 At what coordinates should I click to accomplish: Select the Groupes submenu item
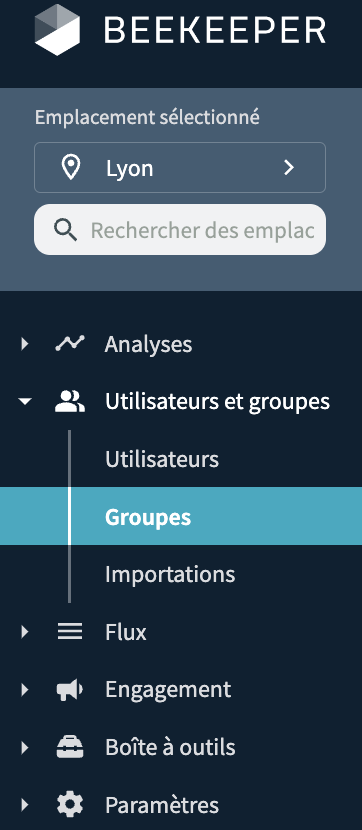181,516
